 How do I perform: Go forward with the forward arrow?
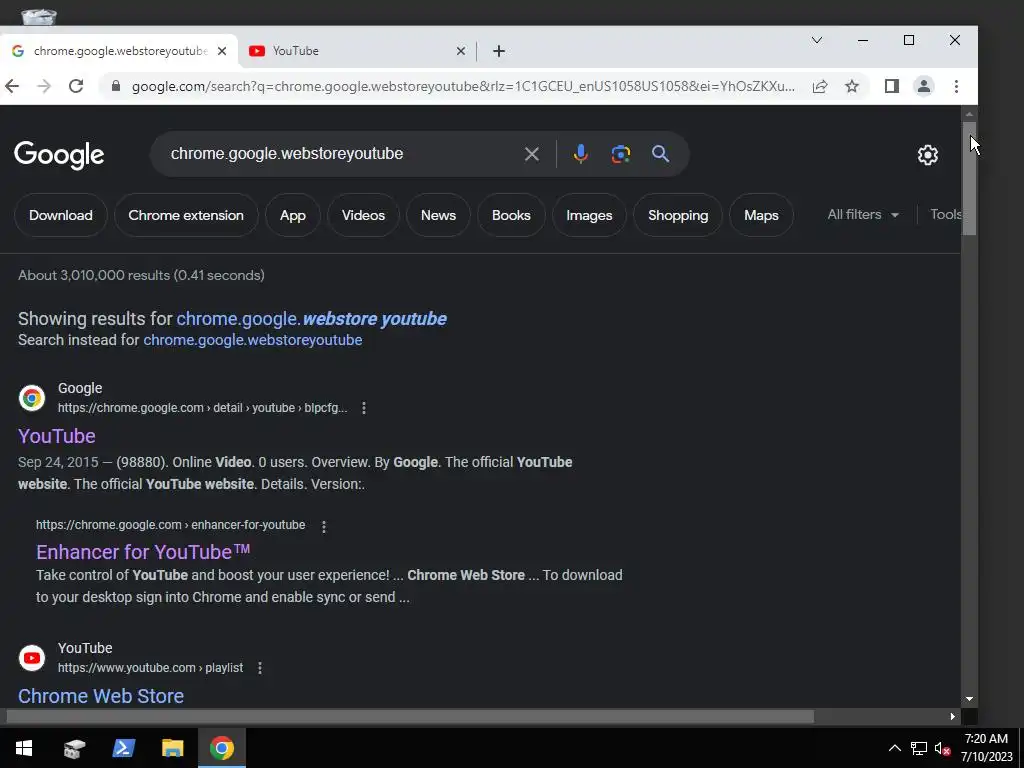(x=44, y=86)
